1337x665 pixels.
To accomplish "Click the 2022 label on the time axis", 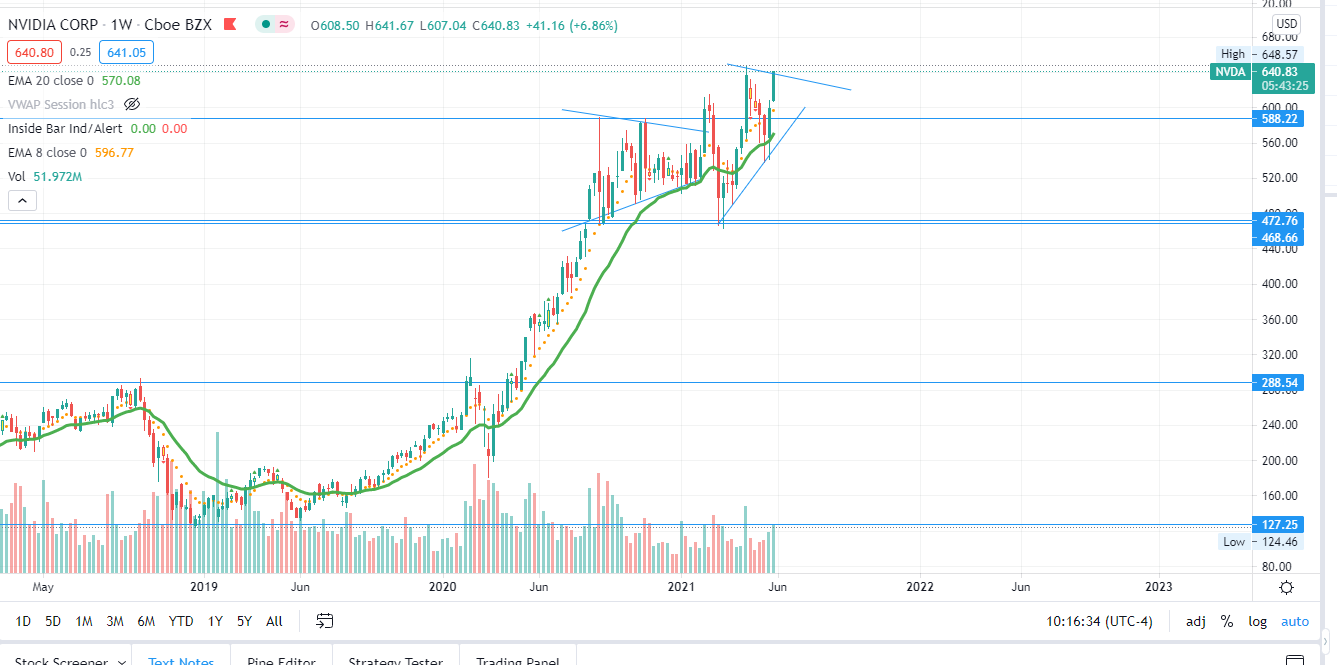I will (920, 587).
